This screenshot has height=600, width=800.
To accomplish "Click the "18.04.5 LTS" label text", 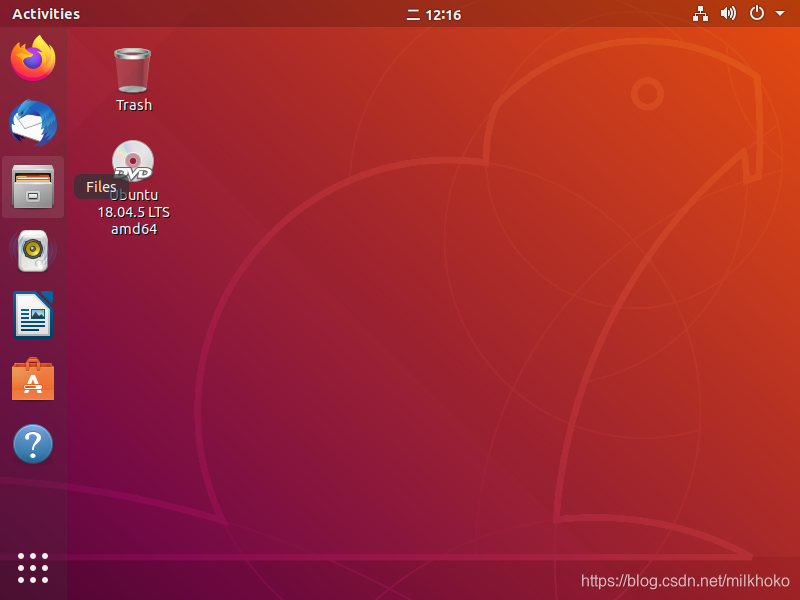I will pyautogui.click(x=134, y=212).
